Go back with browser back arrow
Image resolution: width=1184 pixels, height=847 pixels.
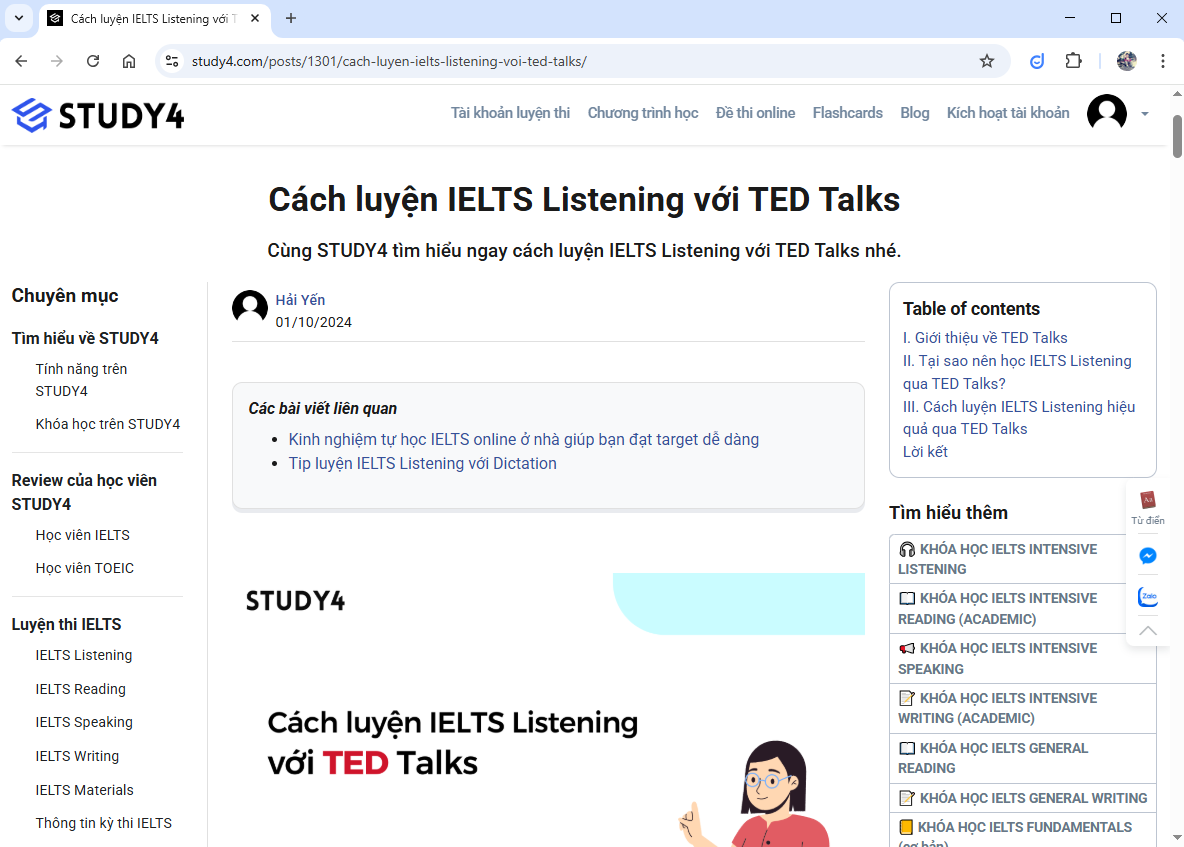21,61
